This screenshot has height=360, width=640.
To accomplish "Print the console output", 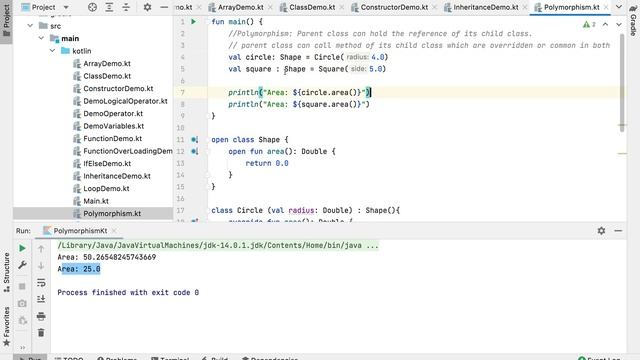I will pos(41,316).
